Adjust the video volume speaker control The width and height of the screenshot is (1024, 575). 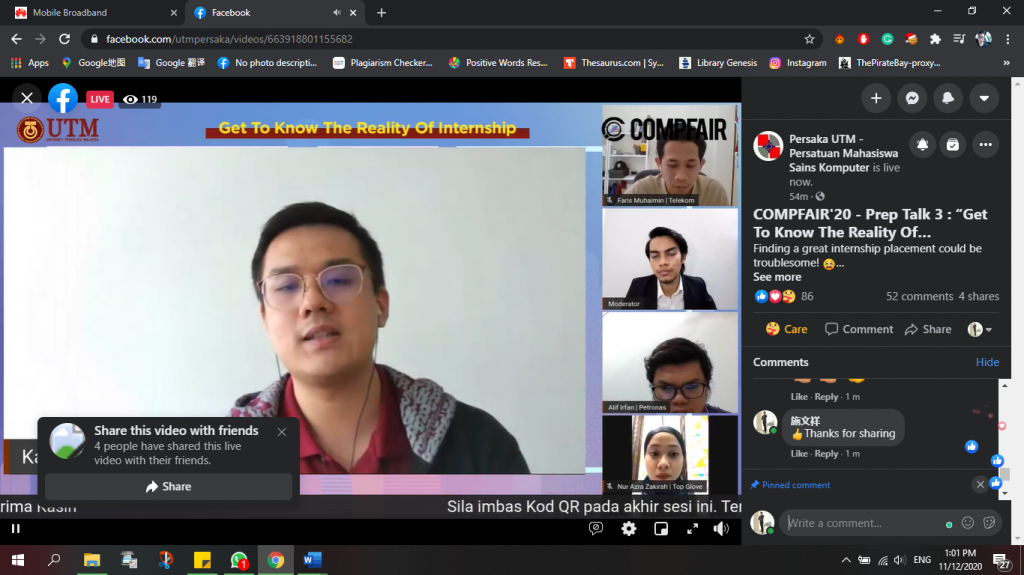[x=721, y=529]
